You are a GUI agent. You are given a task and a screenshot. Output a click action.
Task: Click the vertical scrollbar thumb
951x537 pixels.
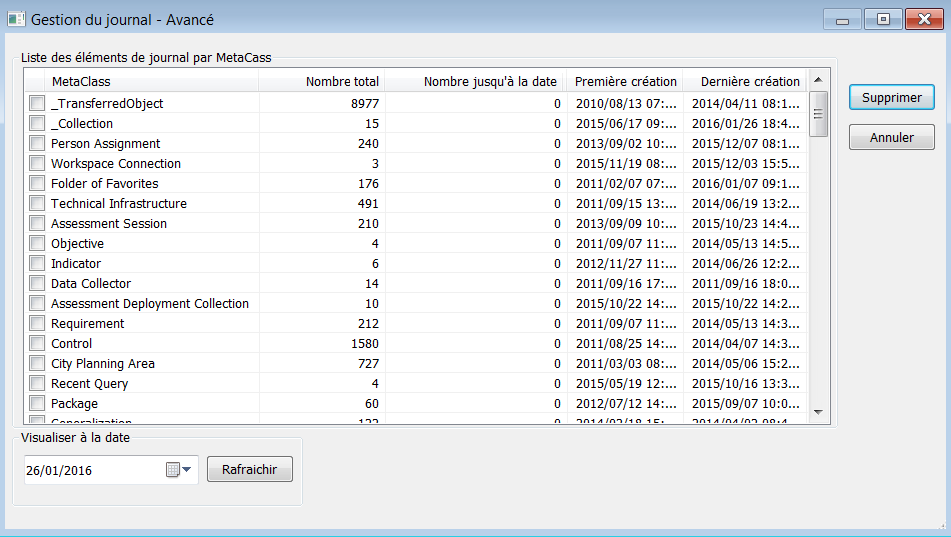pos(817,113)
